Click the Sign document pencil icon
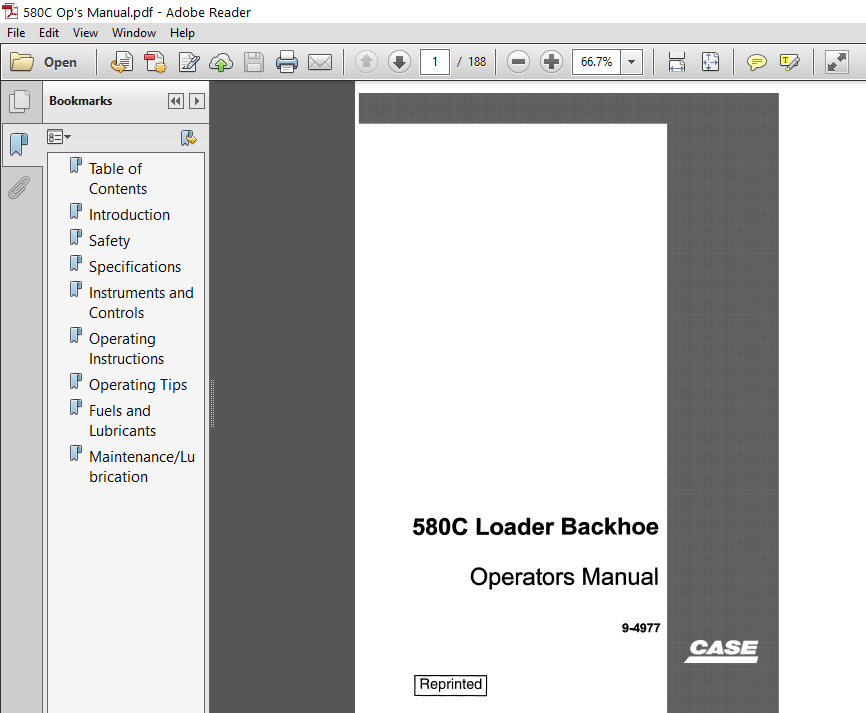Viewport: 866px width, 713px height. 189,62
